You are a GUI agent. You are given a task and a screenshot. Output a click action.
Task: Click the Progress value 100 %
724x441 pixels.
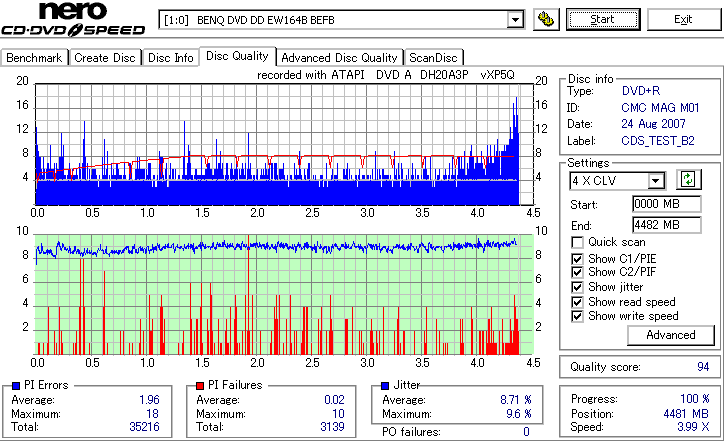click(x=694, y=399)
